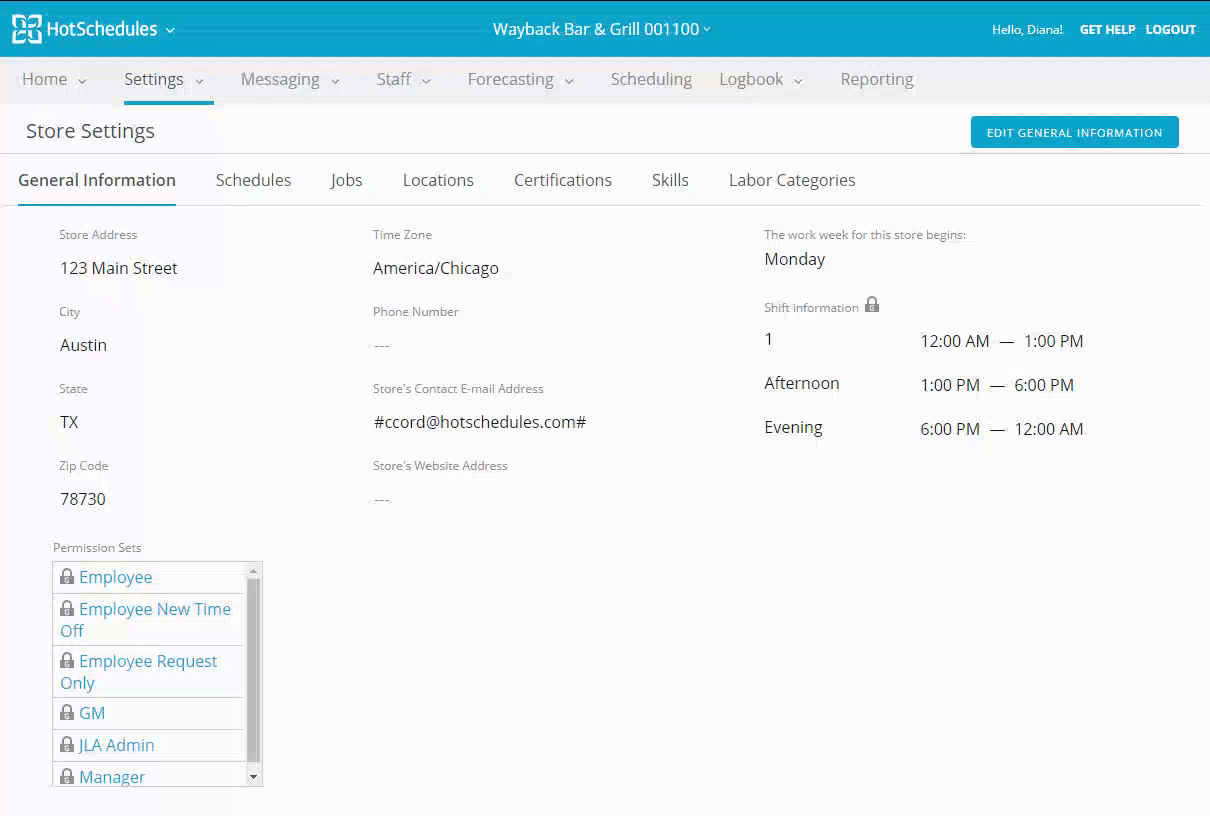Click the America/Chicago time zone value
This screenshot has height=816, width=1210.
coord(436,268)
